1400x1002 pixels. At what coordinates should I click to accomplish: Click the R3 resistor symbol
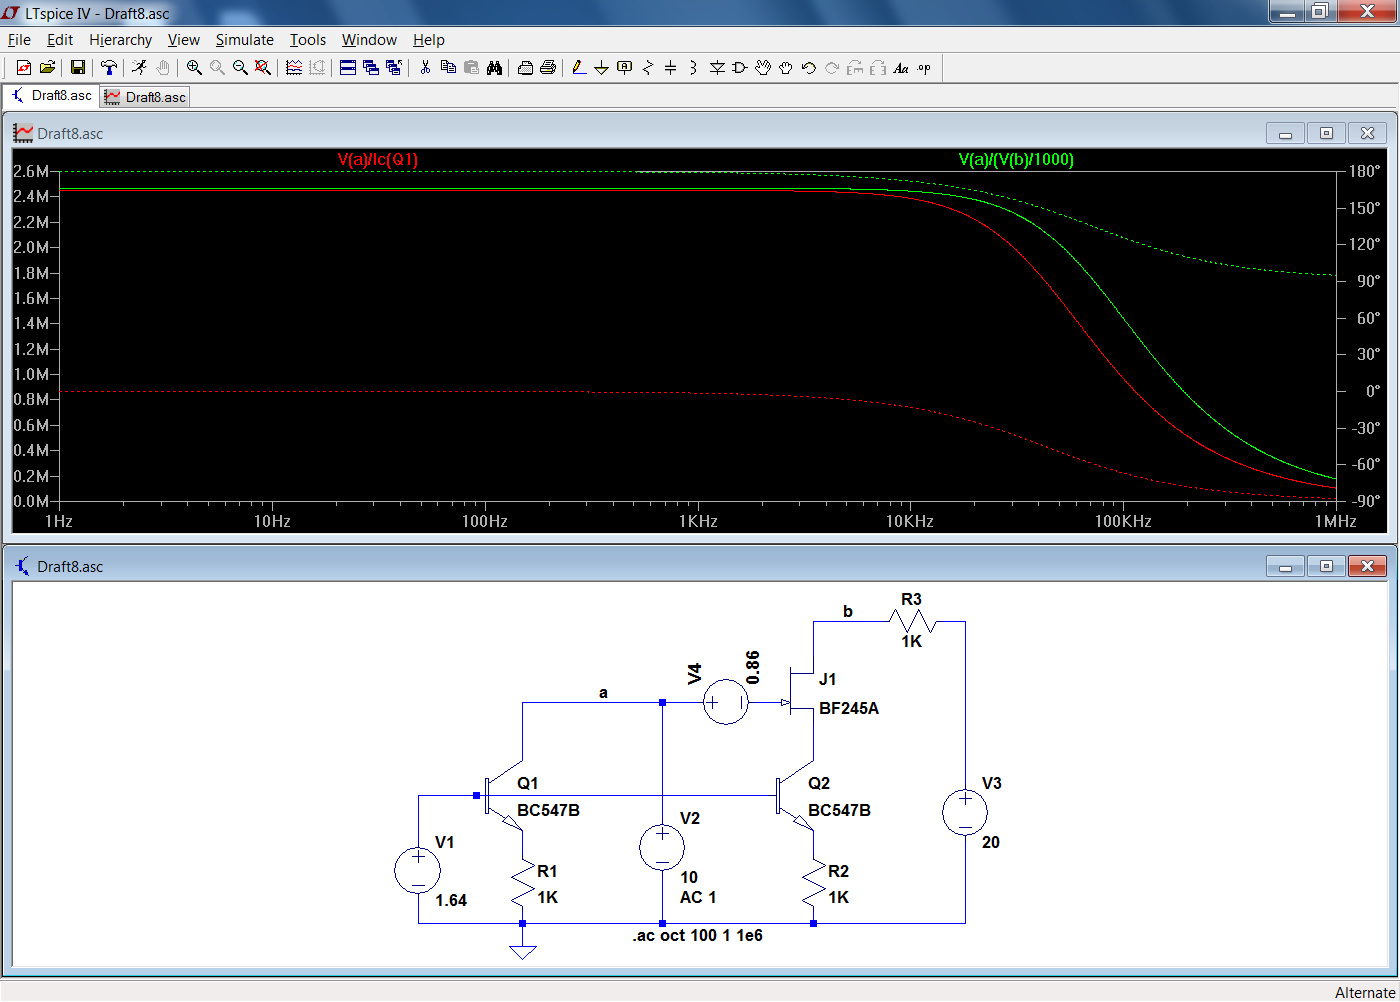[x=911, y=622]
